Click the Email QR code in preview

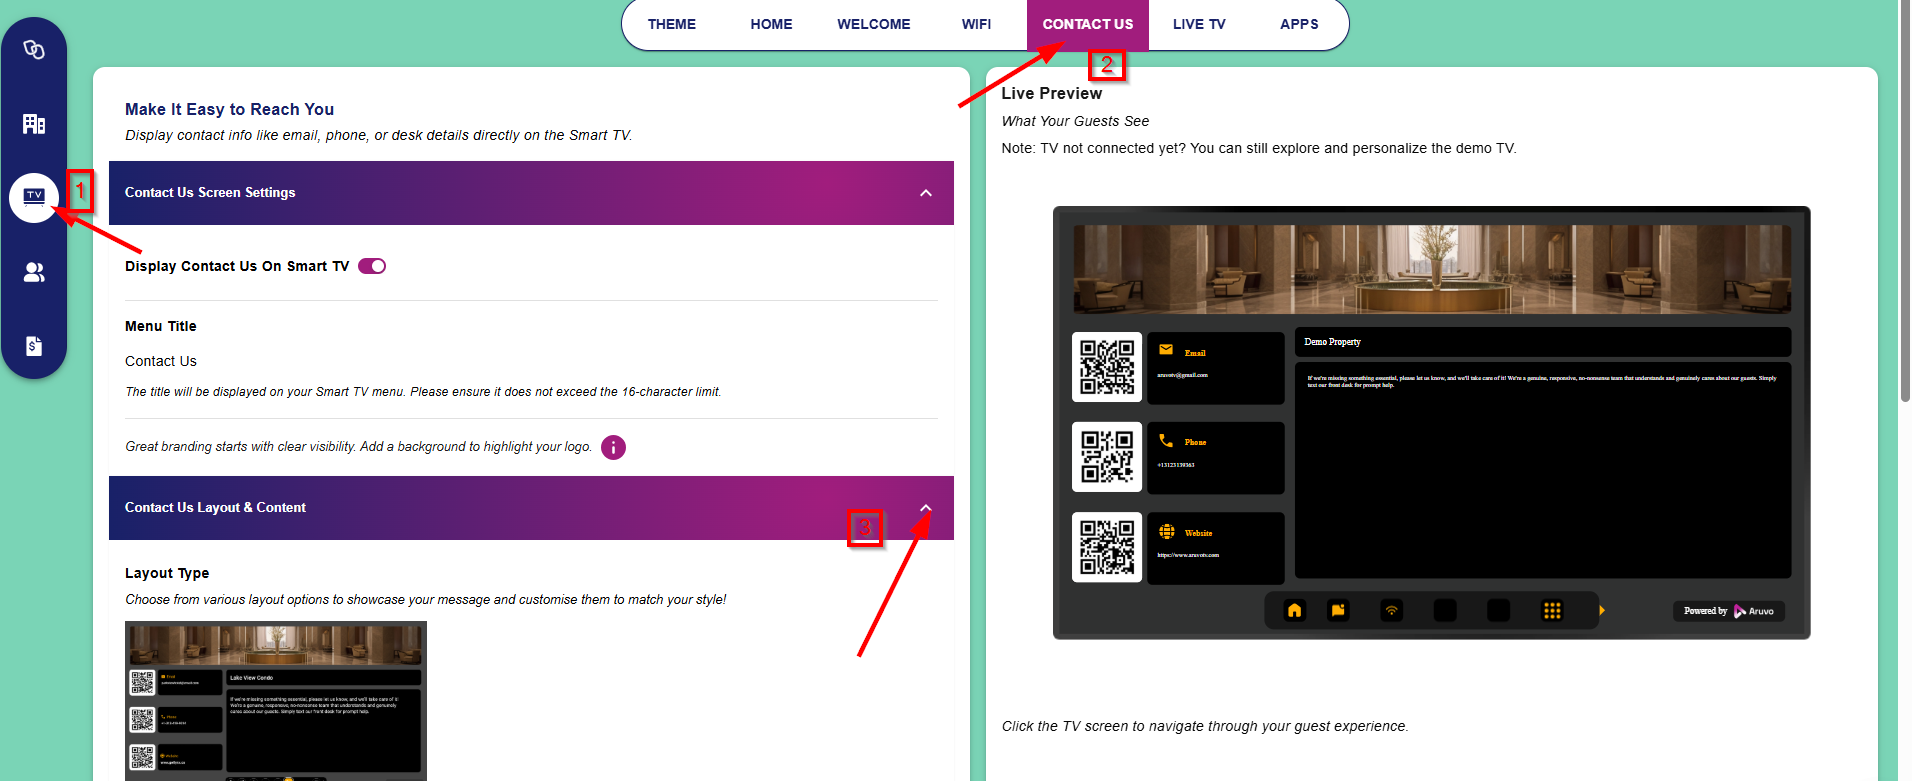click(x=1107, y=367)
